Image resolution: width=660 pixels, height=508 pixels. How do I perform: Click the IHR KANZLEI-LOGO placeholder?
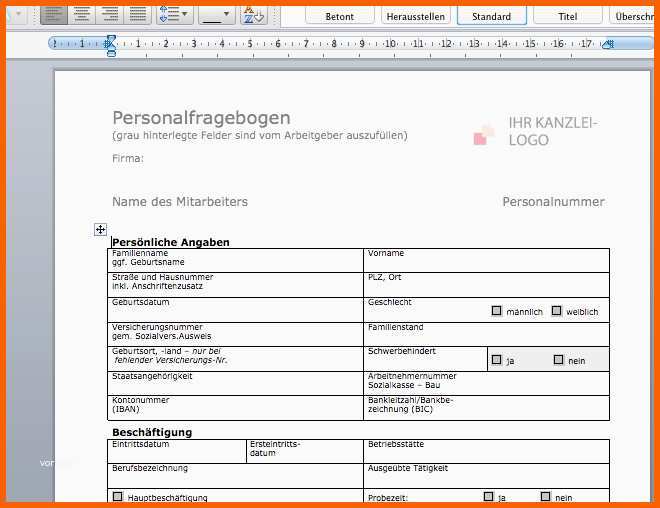point(553,131)
